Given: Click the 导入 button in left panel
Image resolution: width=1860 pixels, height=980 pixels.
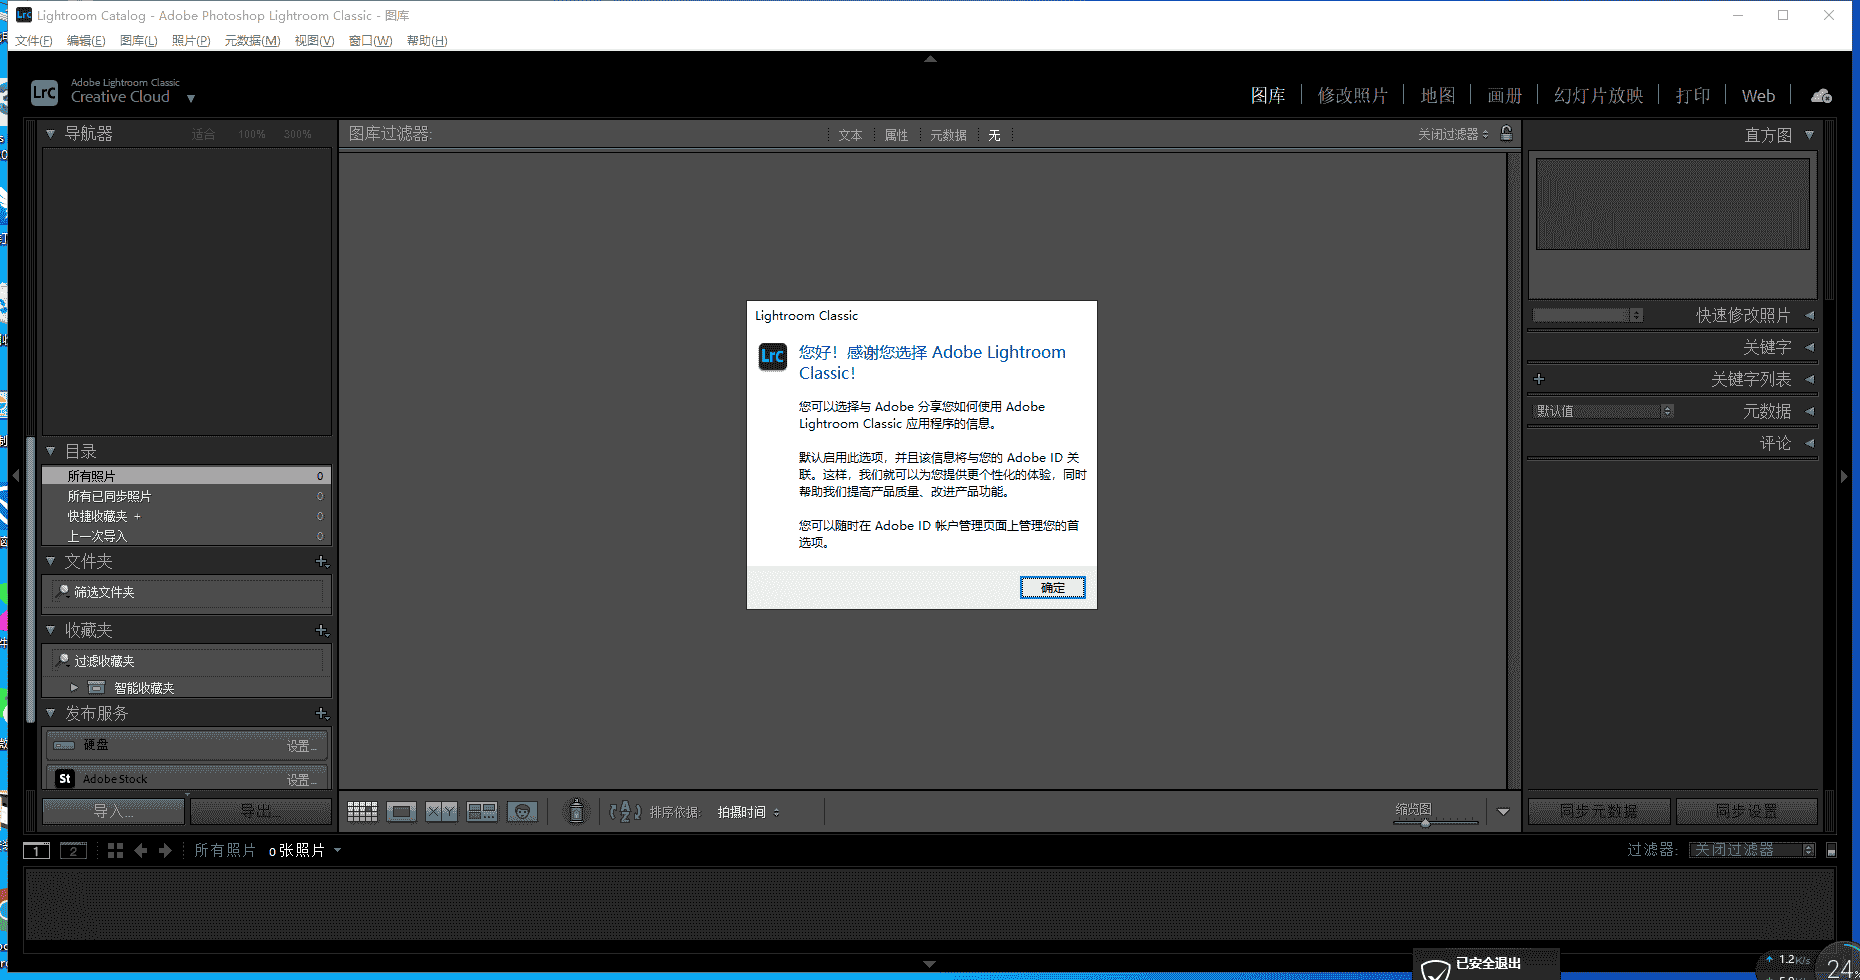Looking at the screenshot, I should (113, 811).
